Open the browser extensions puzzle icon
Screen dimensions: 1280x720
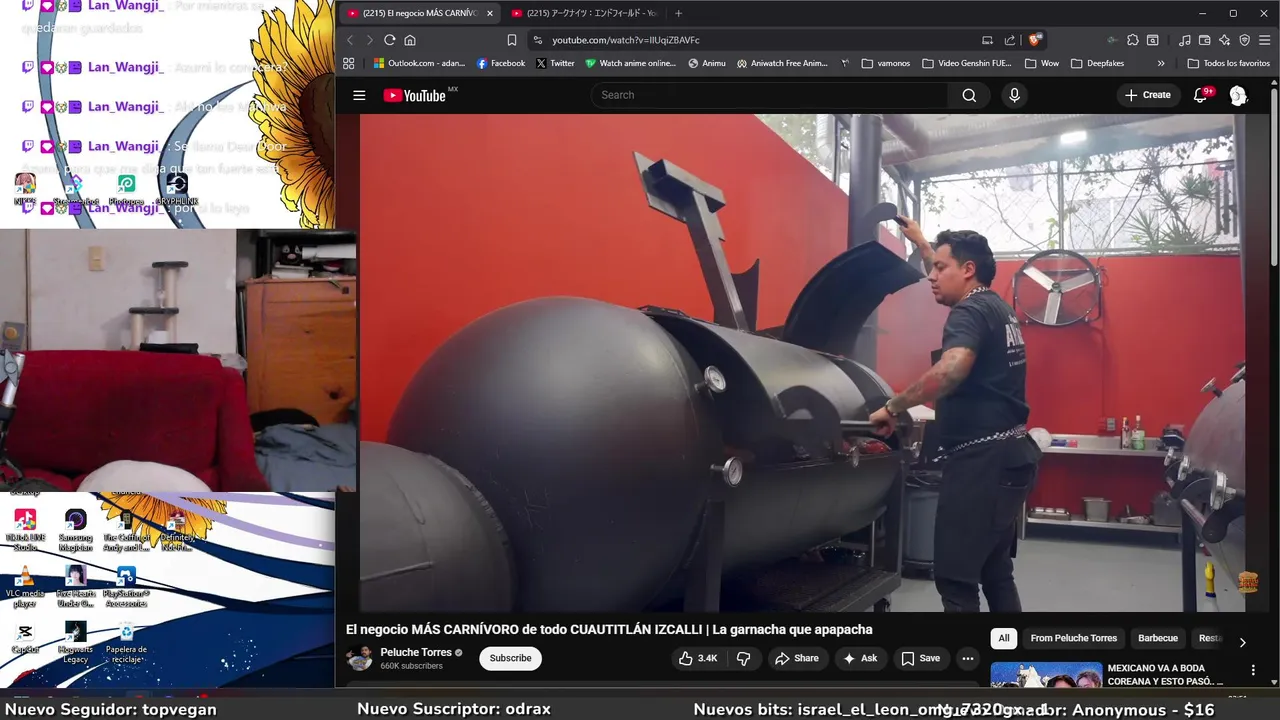pyautogui.click(x=1133, y=40)
